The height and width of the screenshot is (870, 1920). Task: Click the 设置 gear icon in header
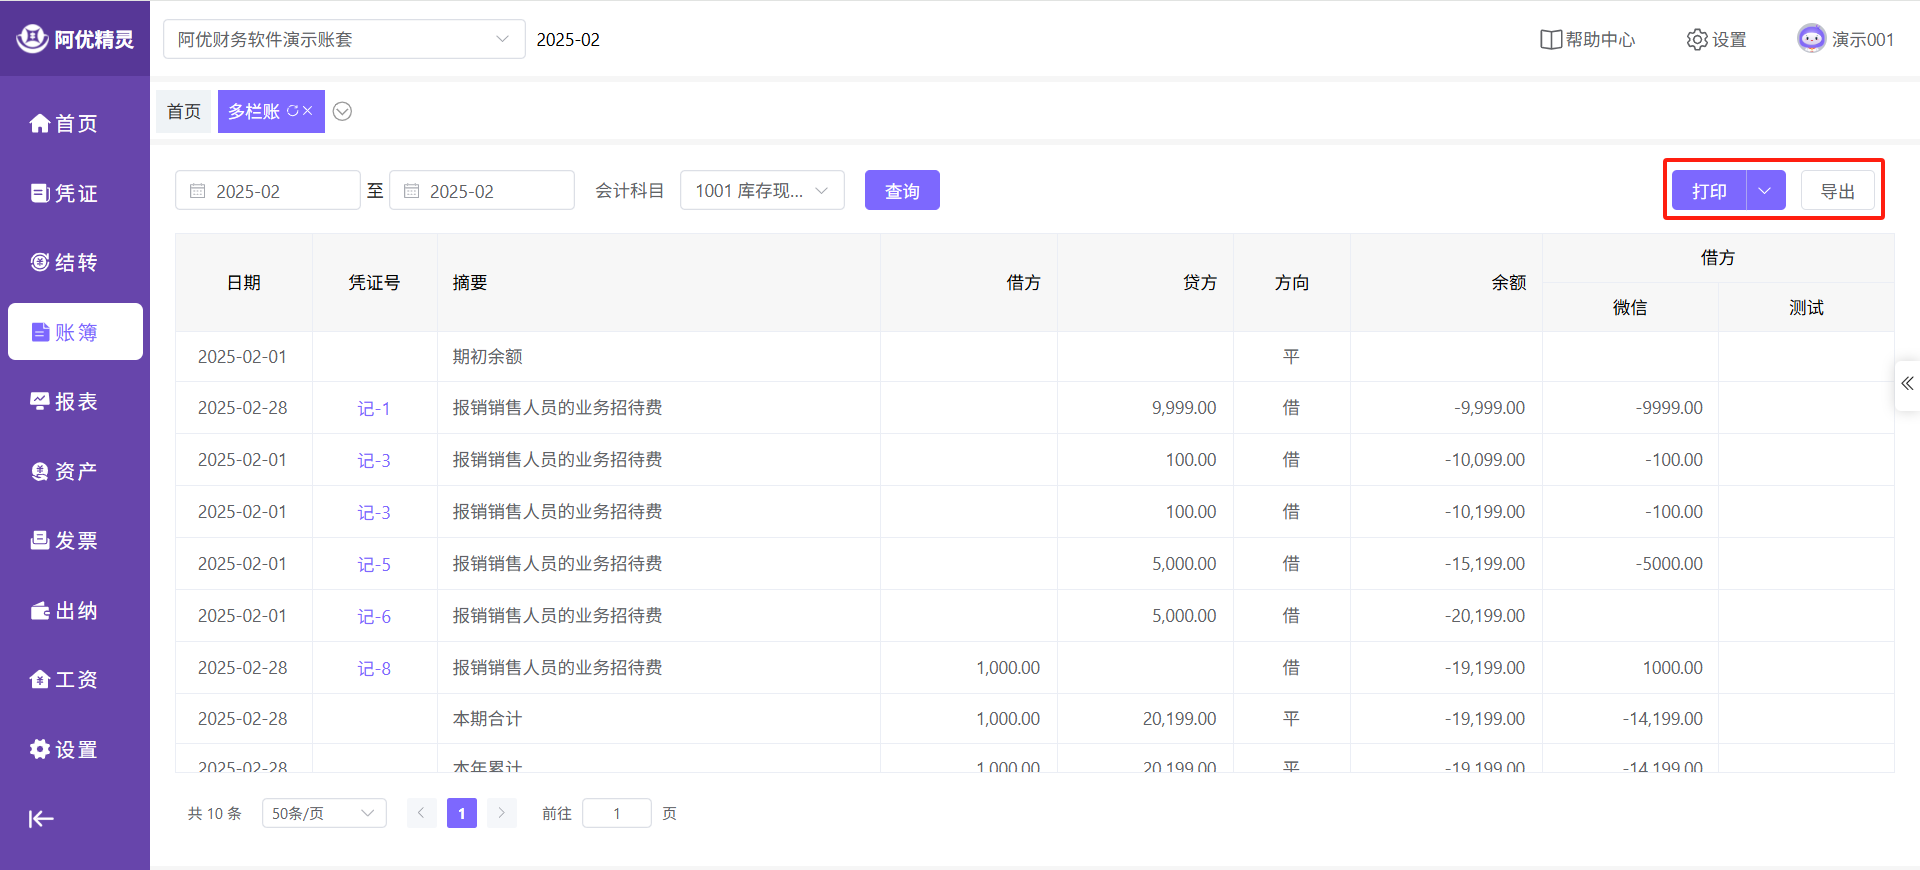point(1697,40)
